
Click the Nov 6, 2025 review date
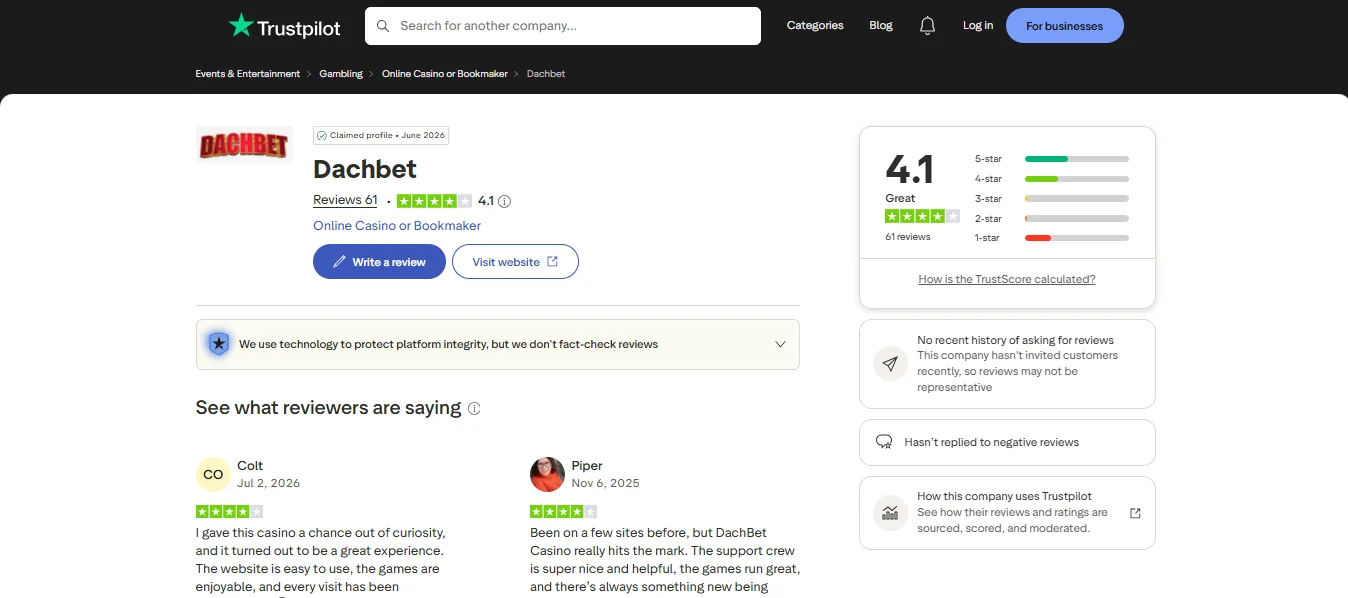[605, 483]
